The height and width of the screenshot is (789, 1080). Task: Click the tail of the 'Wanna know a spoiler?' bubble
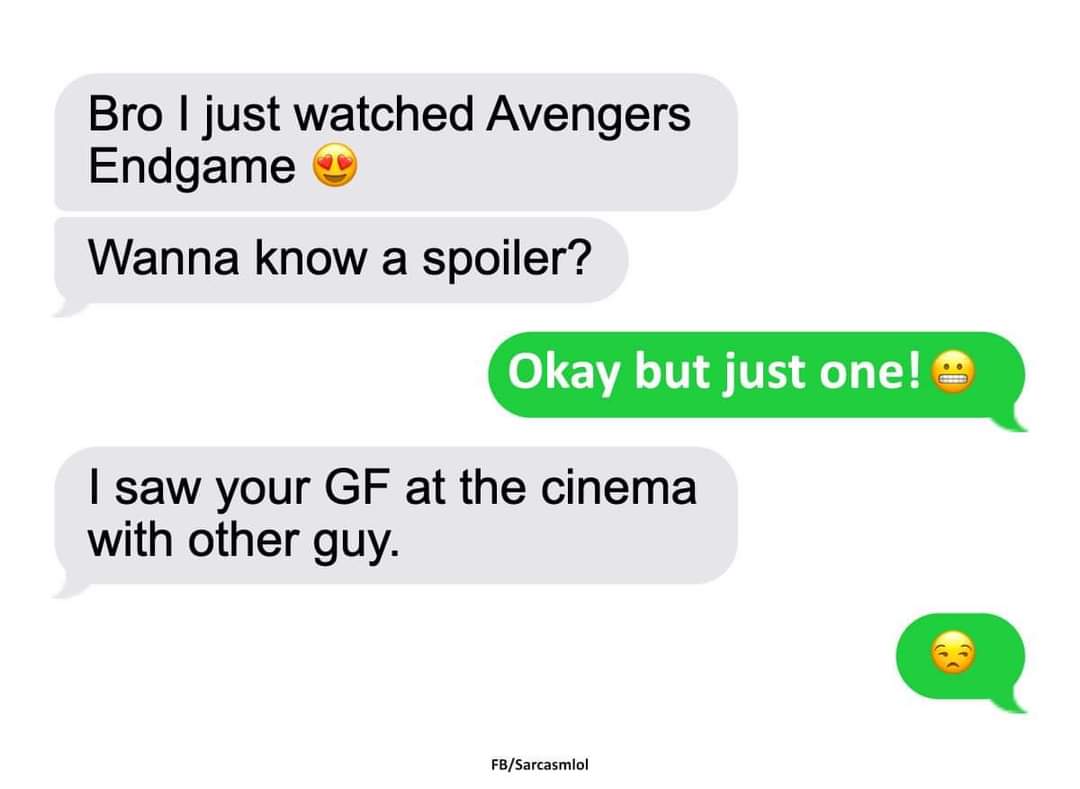(x=69, y=307)
